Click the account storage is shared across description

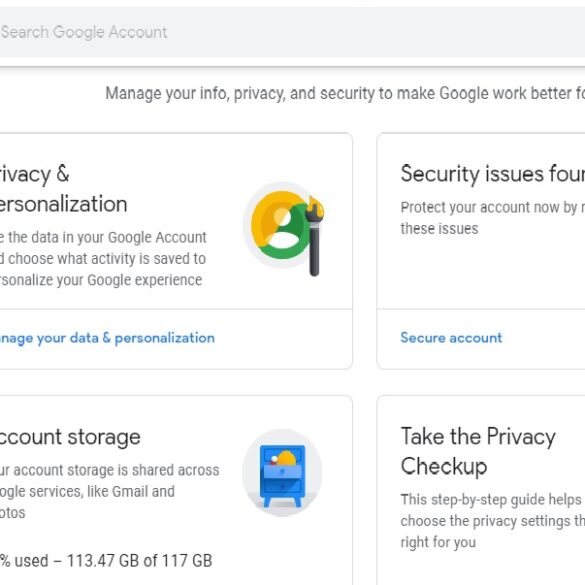(x=110, y=491)
